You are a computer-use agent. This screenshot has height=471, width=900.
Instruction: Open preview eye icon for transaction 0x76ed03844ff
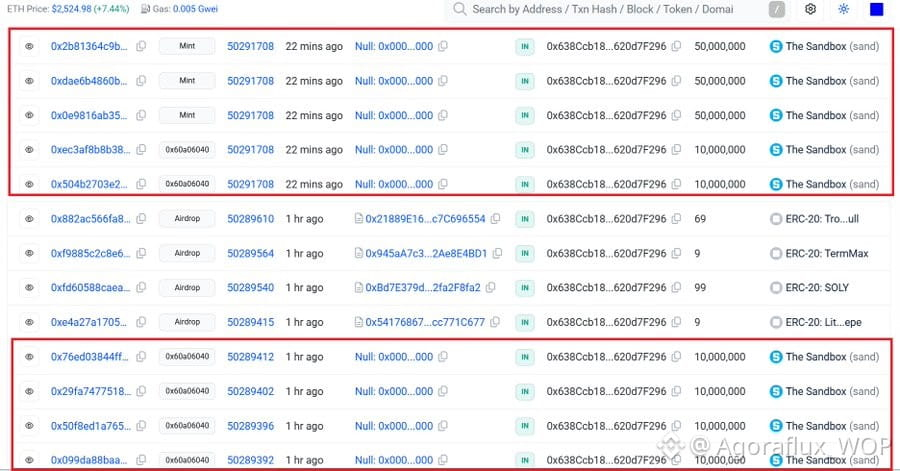coord(29,357)
